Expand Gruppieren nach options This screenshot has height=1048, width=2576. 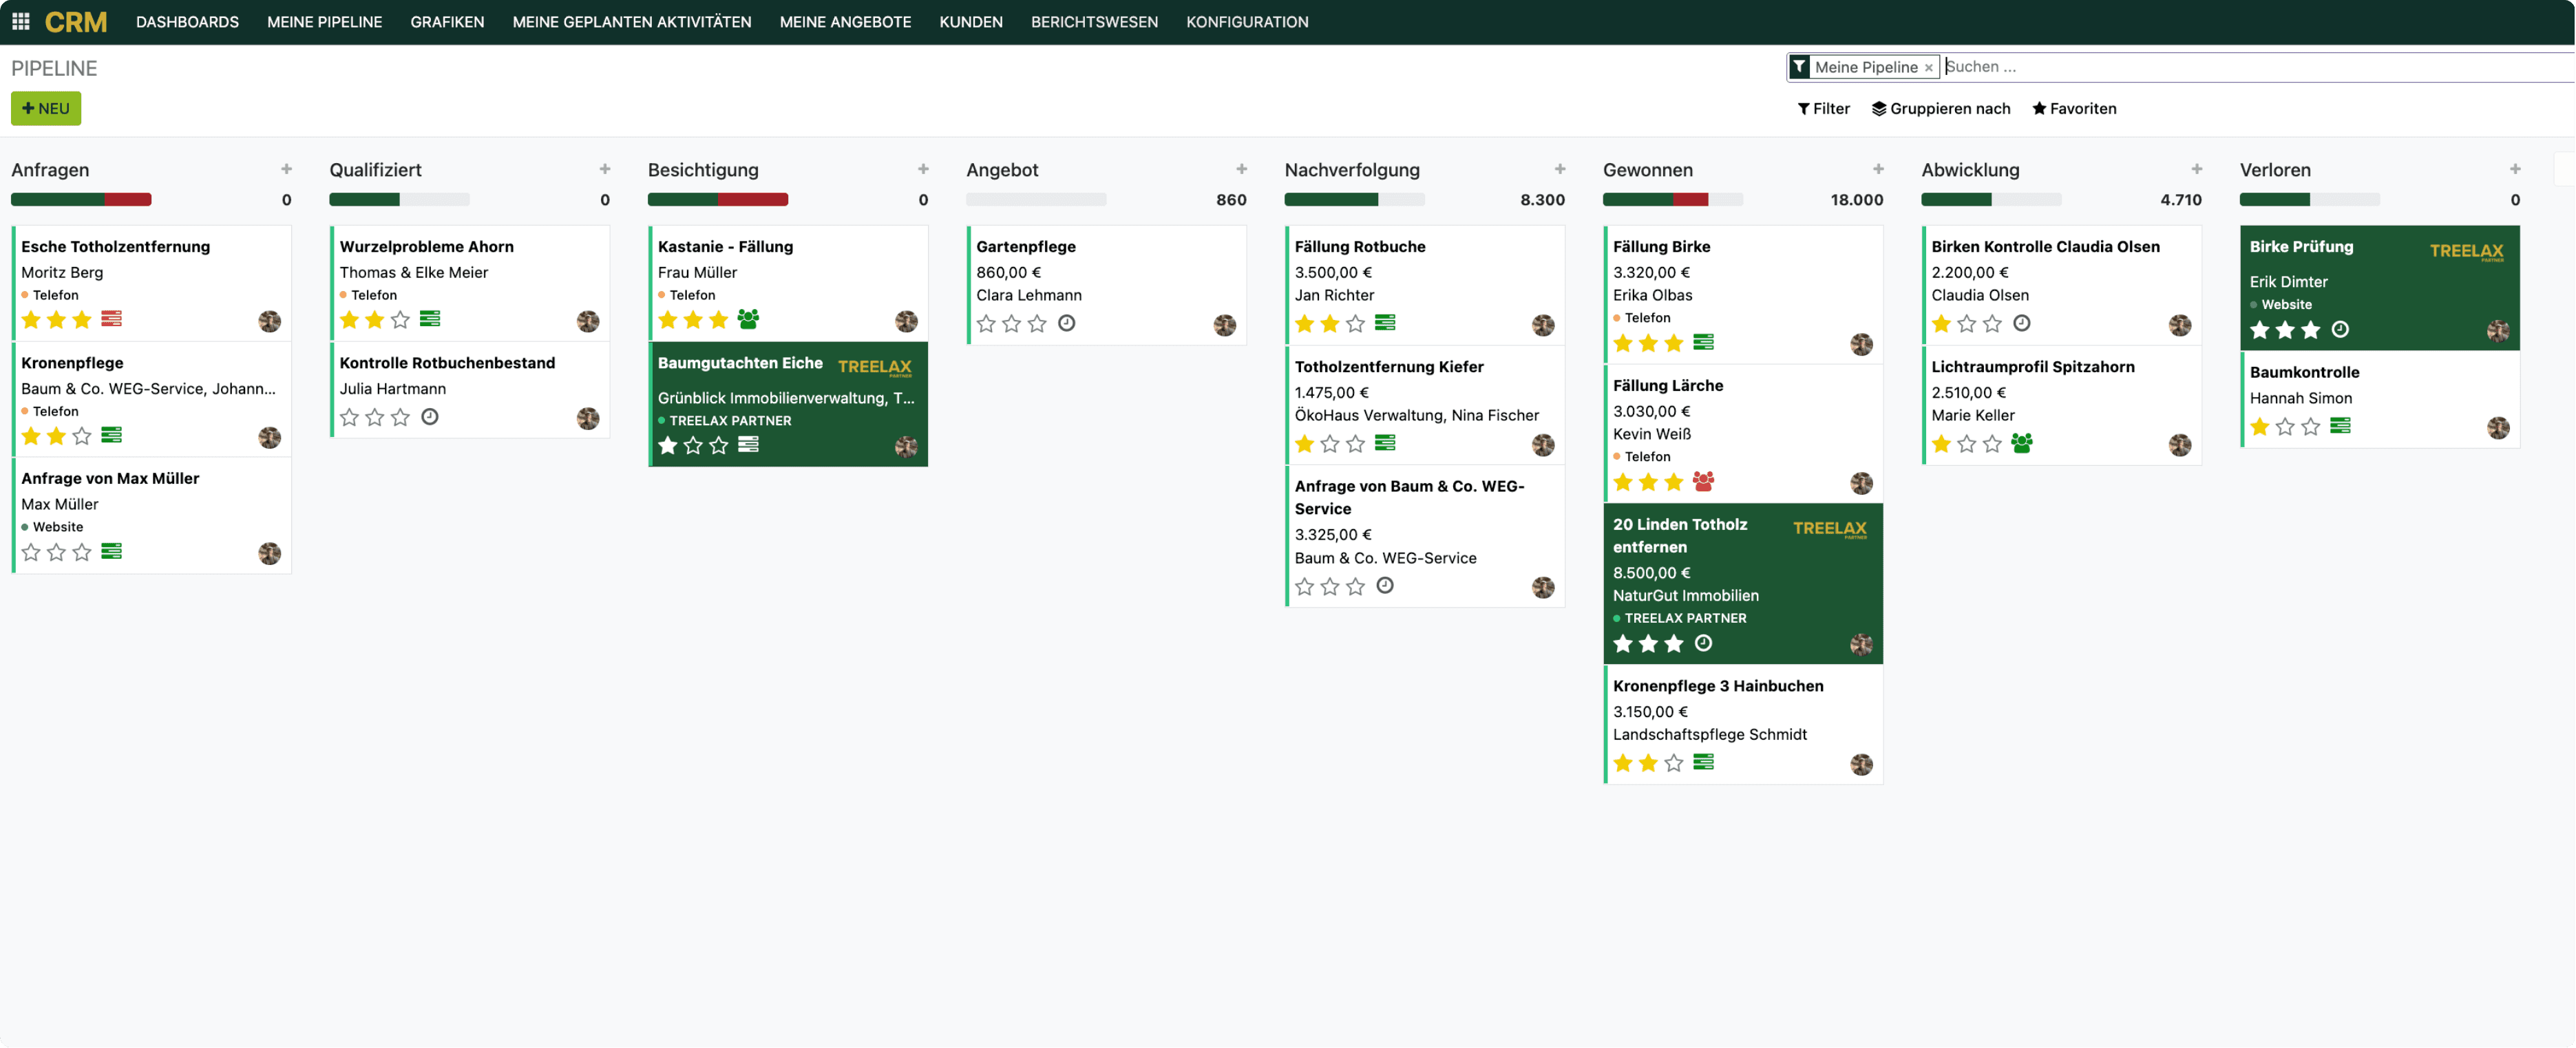click(1941, 108)
